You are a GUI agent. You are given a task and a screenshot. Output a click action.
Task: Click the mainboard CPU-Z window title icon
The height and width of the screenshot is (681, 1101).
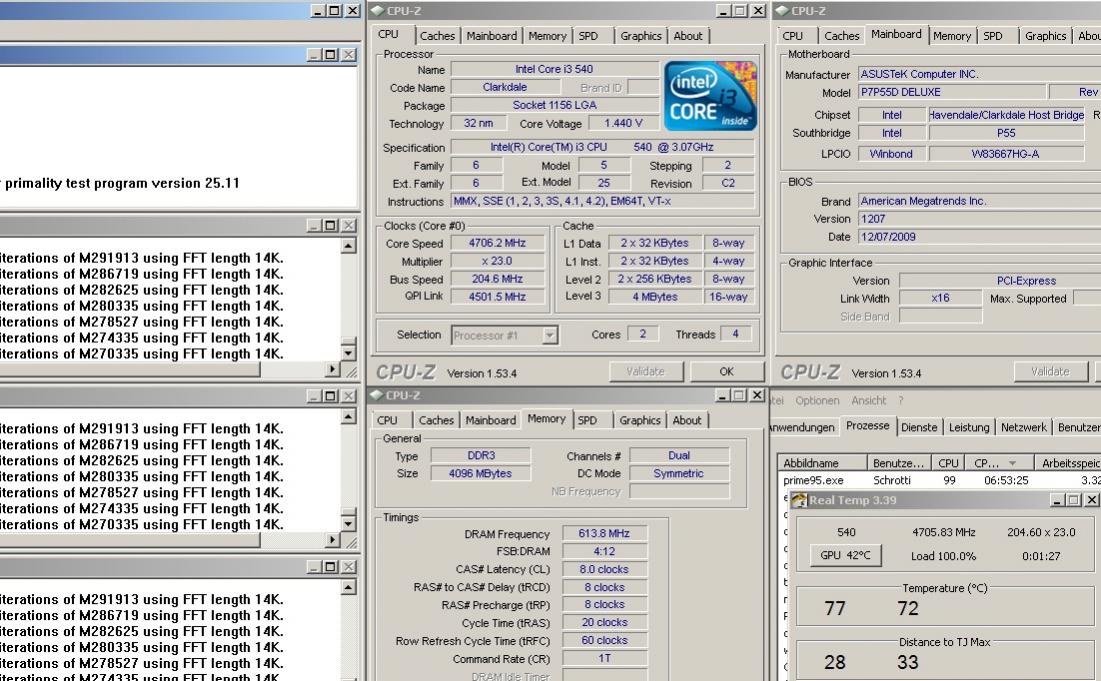[x=782, y=11]
